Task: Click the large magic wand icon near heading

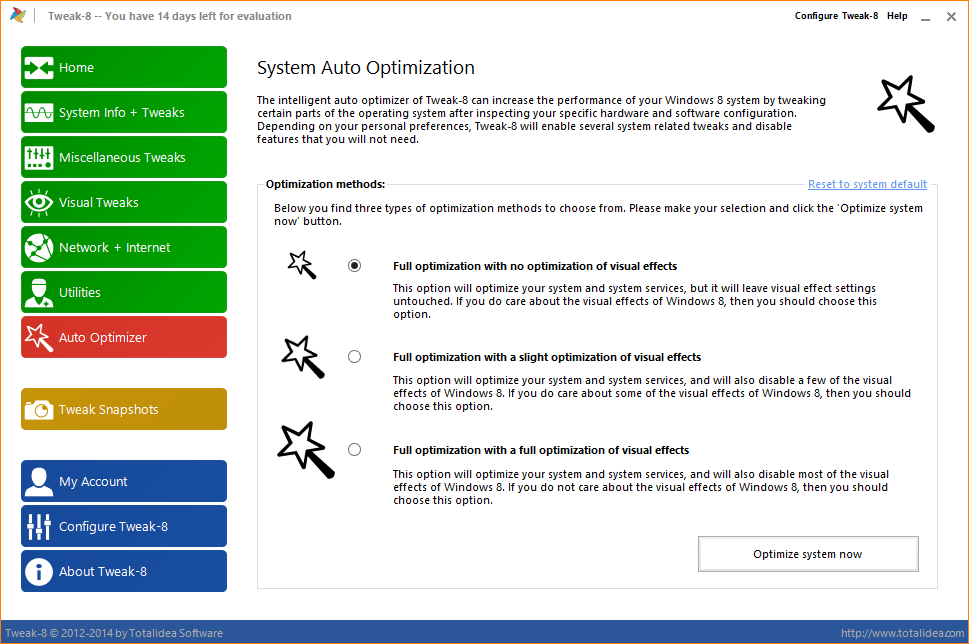Action: 905,104
